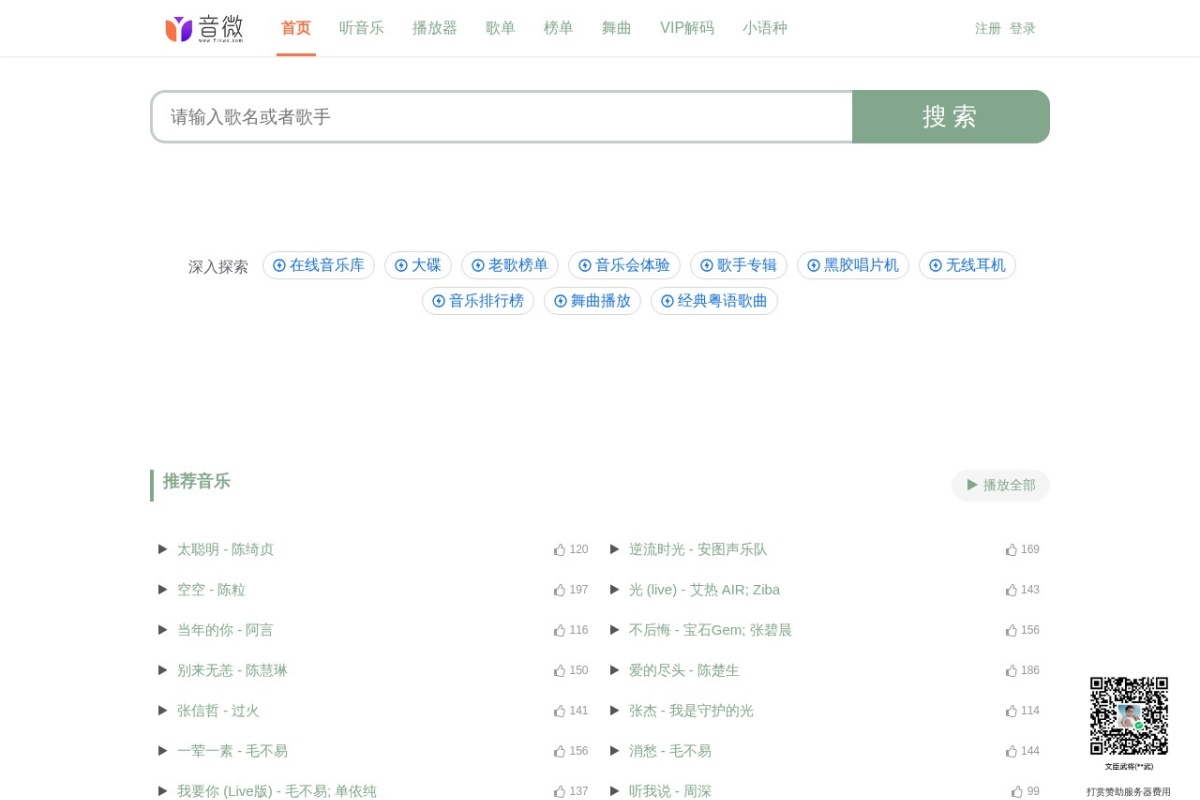Hit the play triangle for 张信哲 - 过火
The height and width of the screenshot is (800, 1200).
(x=163, y=710)
